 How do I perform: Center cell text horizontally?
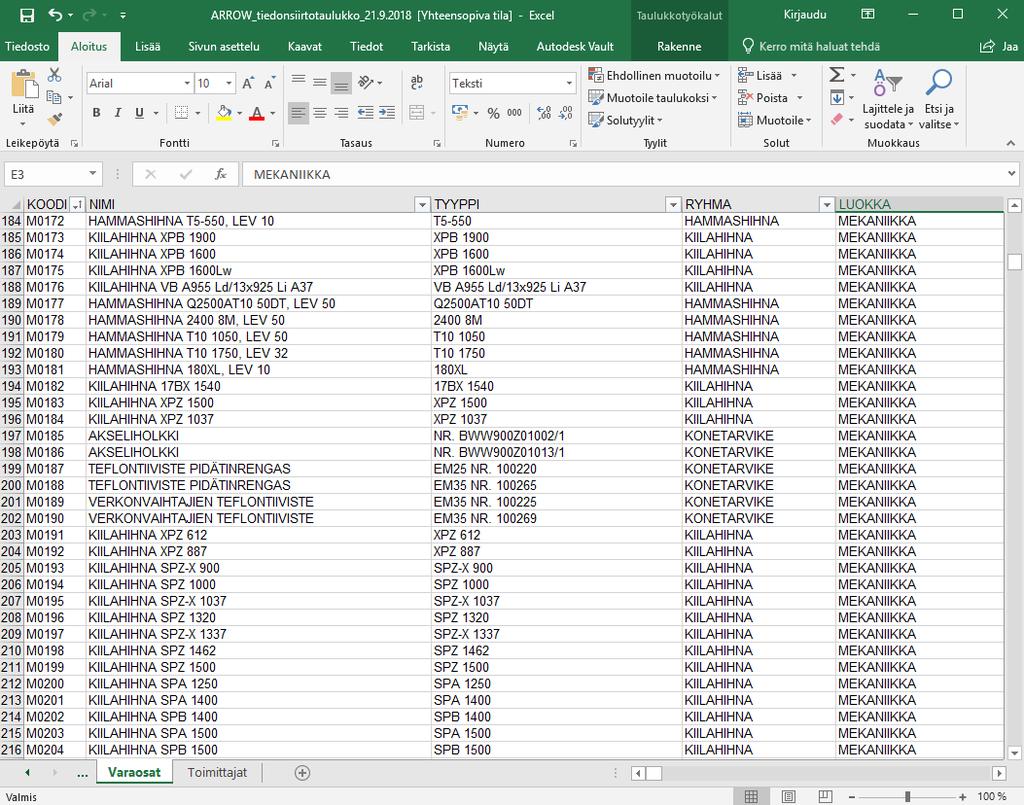320,113
